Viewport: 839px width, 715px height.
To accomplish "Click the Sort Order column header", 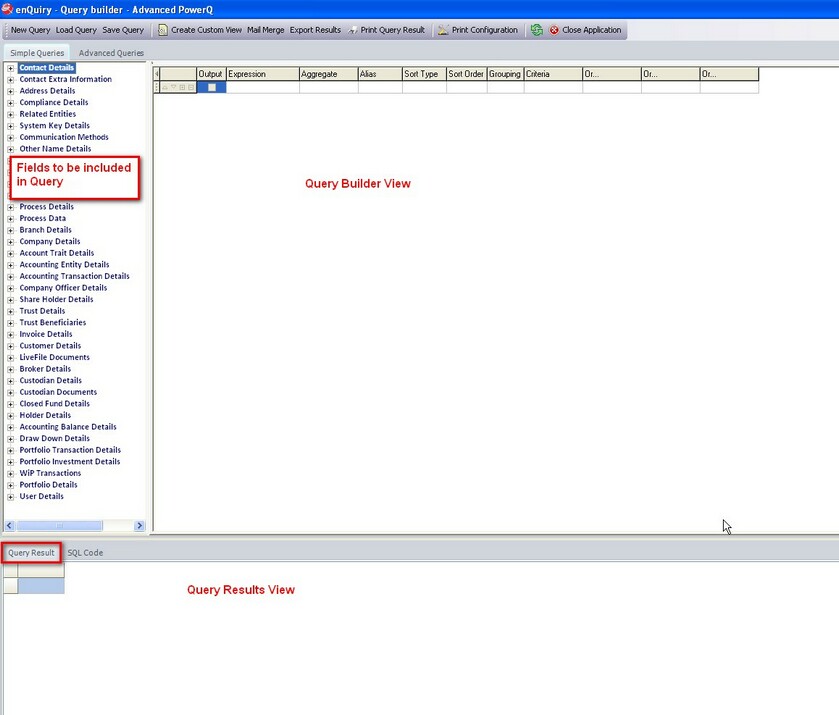I will [x=466, y=74].
